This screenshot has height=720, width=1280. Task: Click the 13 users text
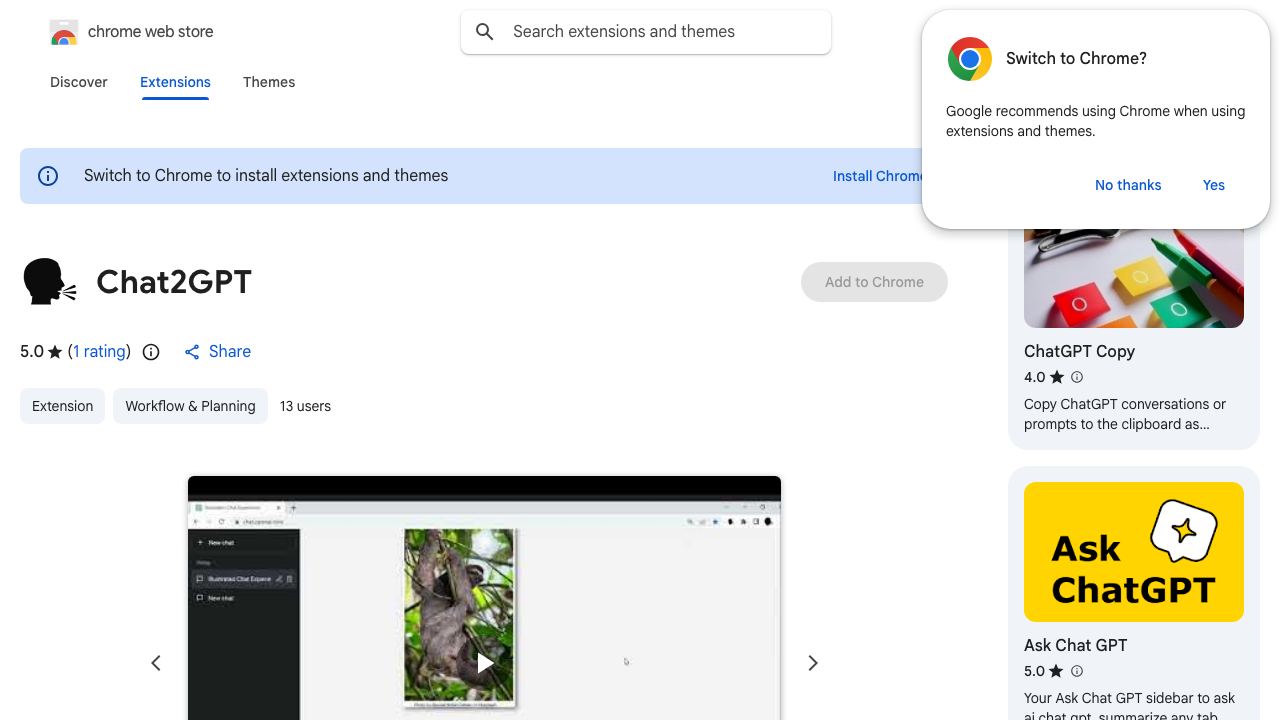(305, 406)
